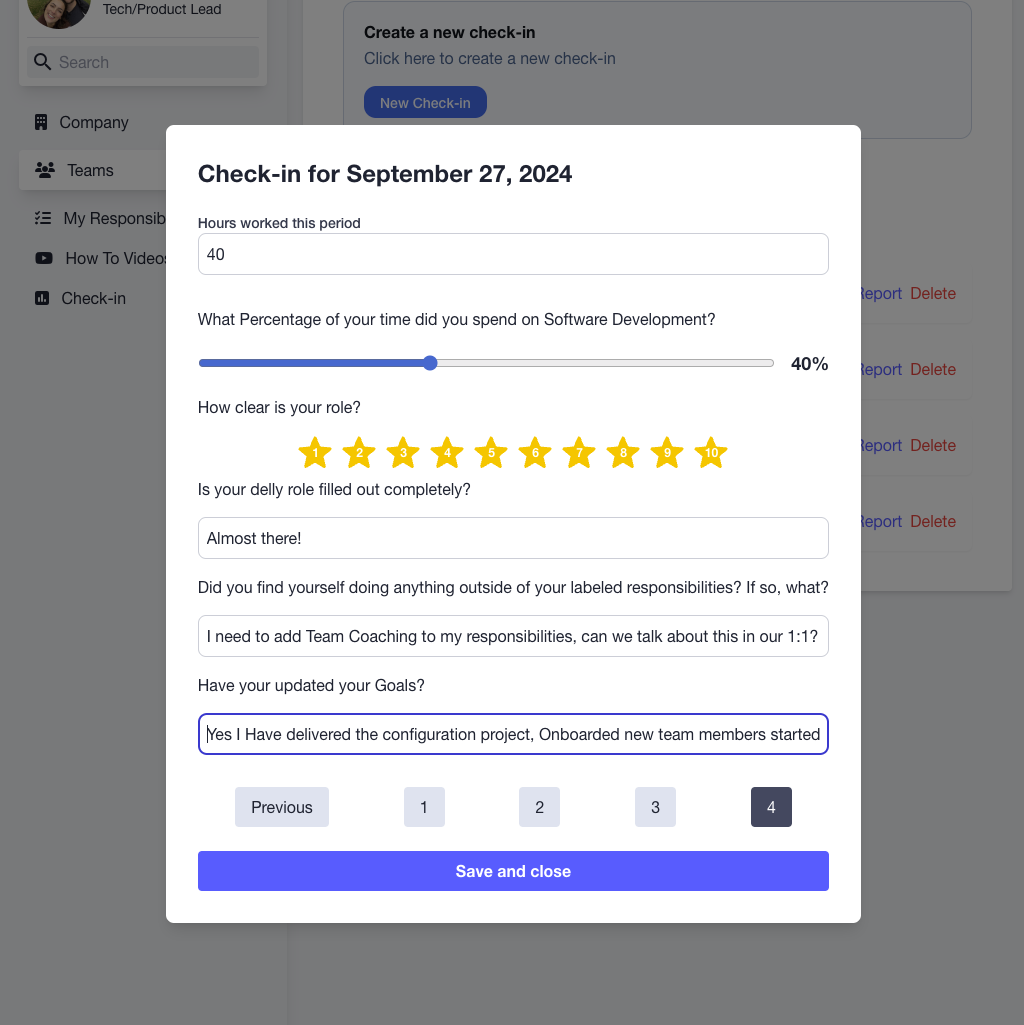Open the How To Videos play icon
Viewport: 1024px width, 1025px height.
(44, 258)
